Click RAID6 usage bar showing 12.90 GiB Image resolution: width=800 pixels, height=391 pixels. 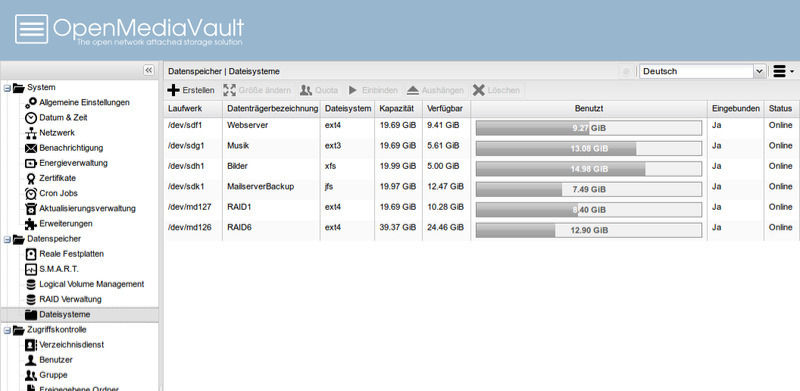(x=589, y=230)
